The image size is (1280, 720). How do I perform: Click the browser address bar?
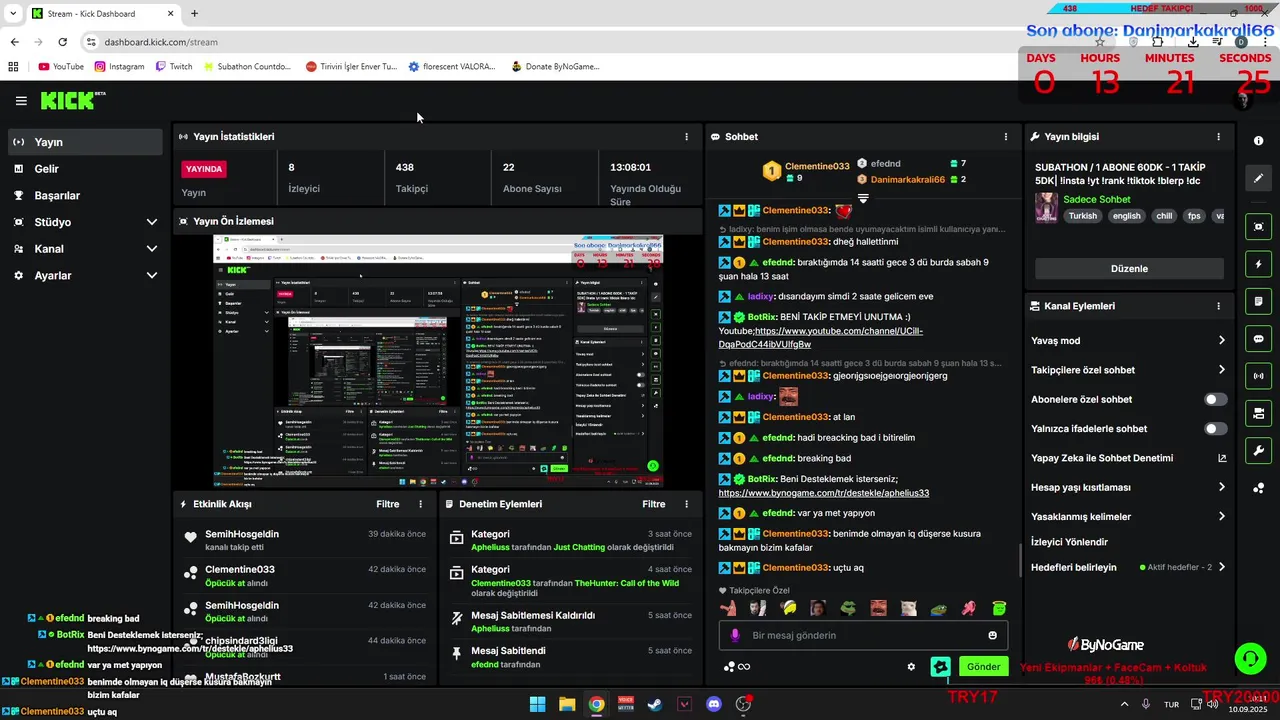580,42
